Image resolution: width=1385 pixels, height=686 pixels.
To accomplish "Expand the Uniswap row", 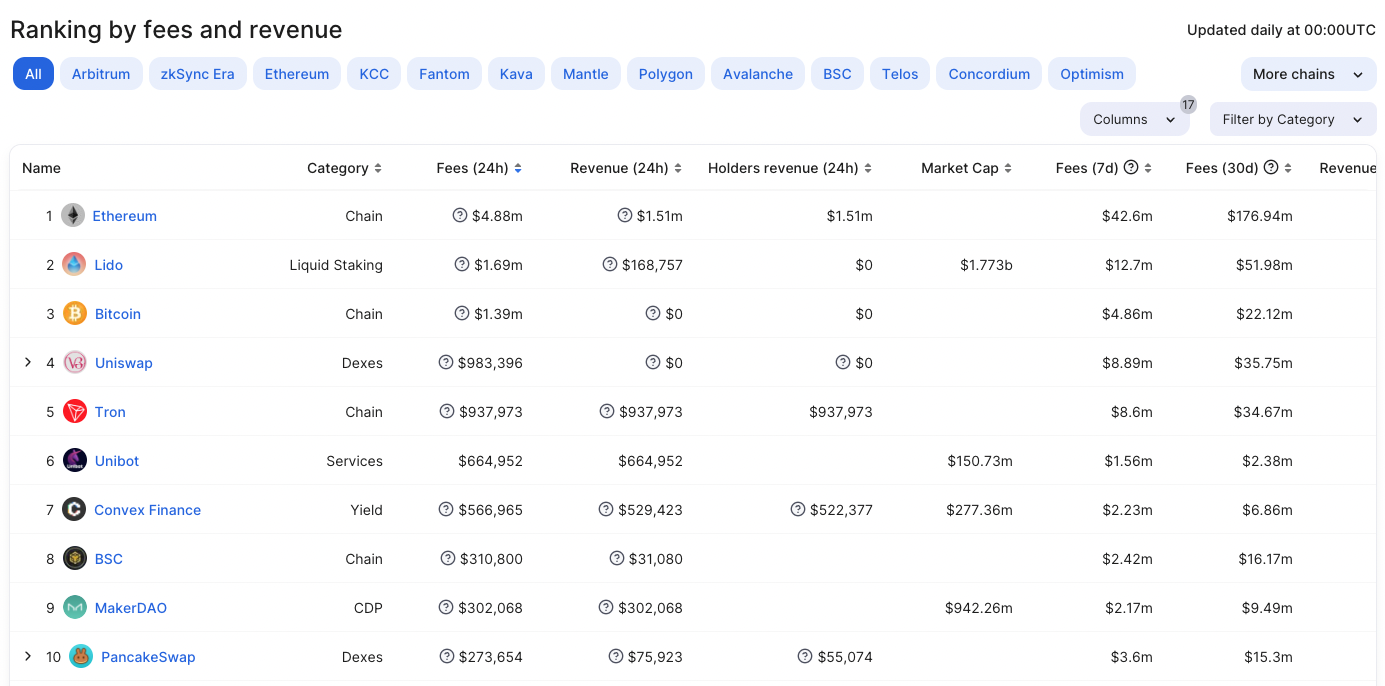I will (x=28, y=362).
